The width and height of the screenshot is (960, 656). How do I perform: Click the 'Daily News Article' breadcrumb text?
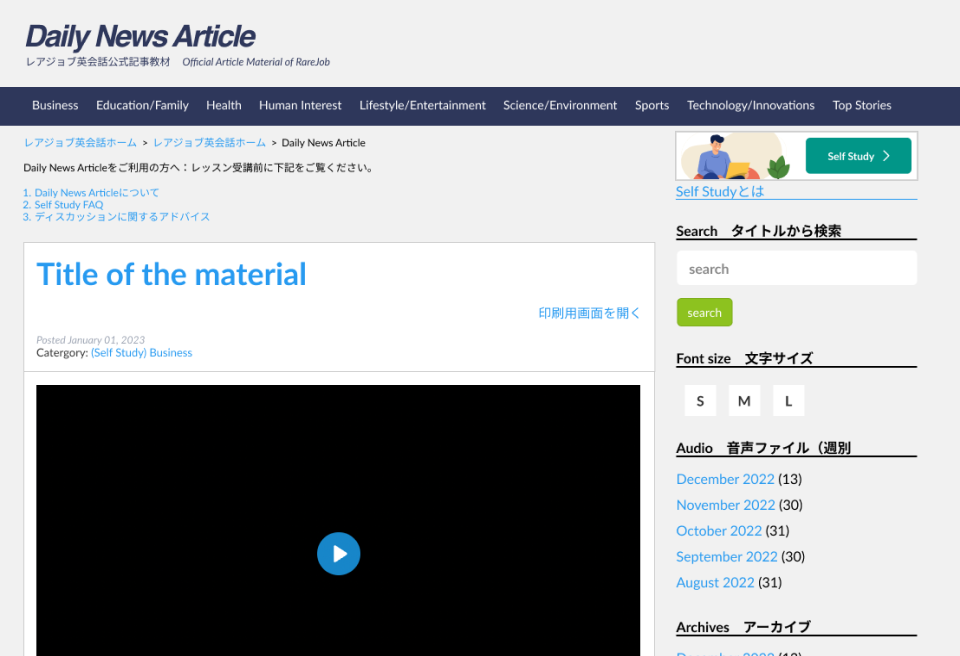click(323, 143)
